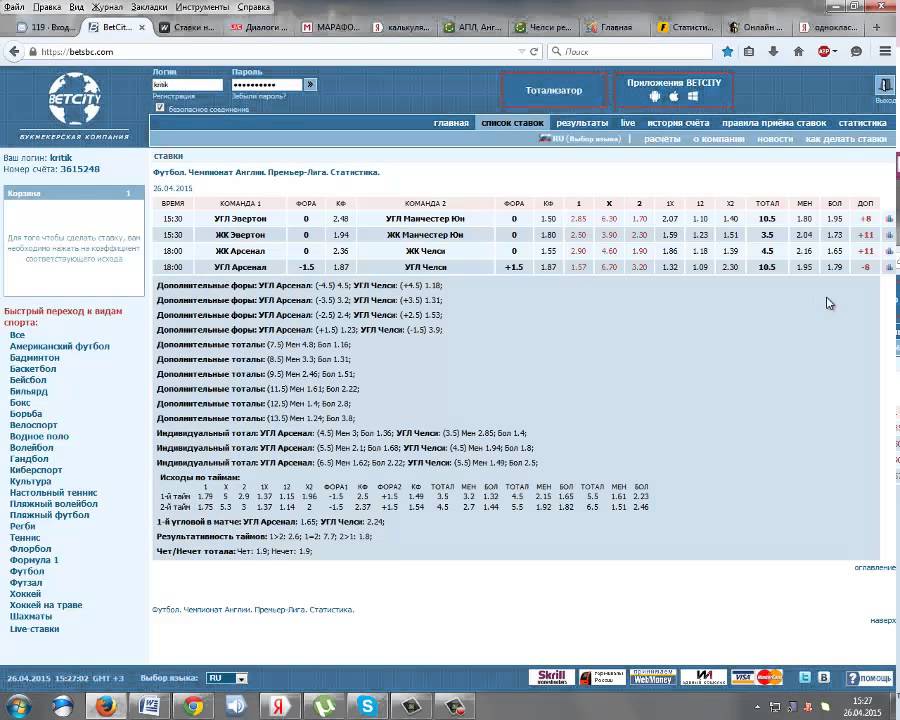Follow the Забыли пароль? link
Viewport: 900px width, 720px height.
pyautogui.click(x=259, y=96)
